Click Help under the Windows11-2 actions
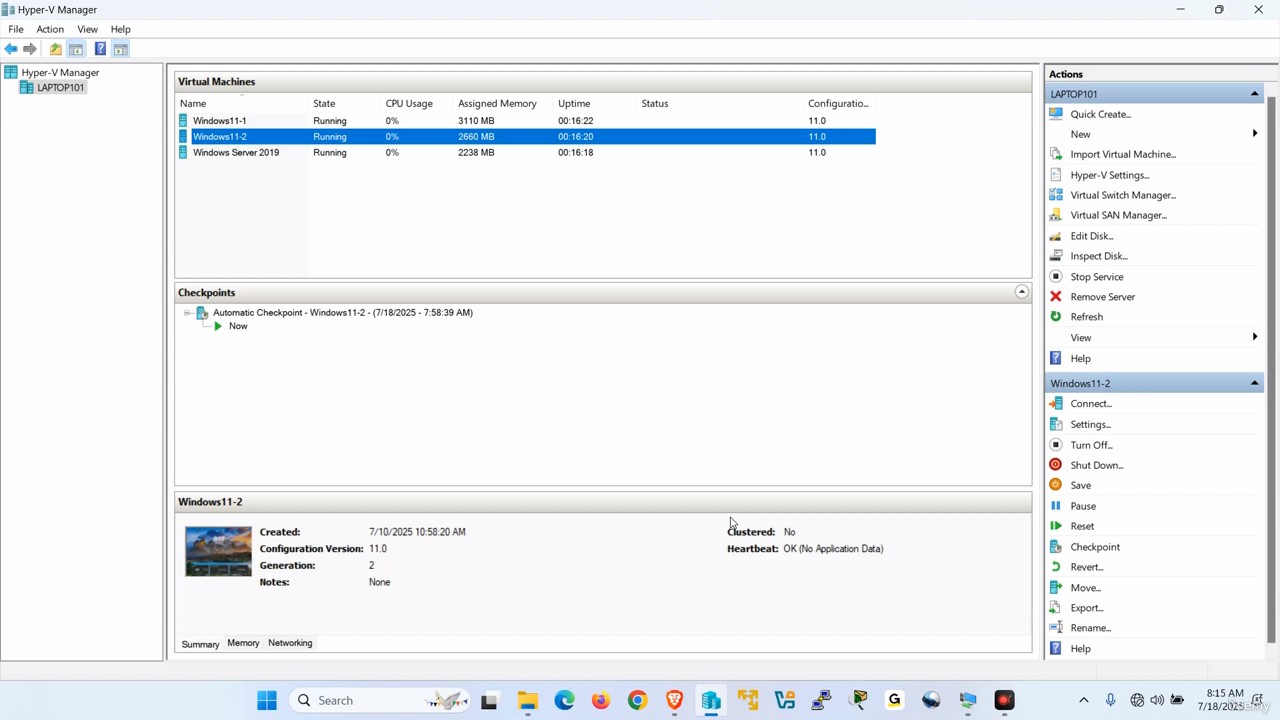 tap(1080, 649)
